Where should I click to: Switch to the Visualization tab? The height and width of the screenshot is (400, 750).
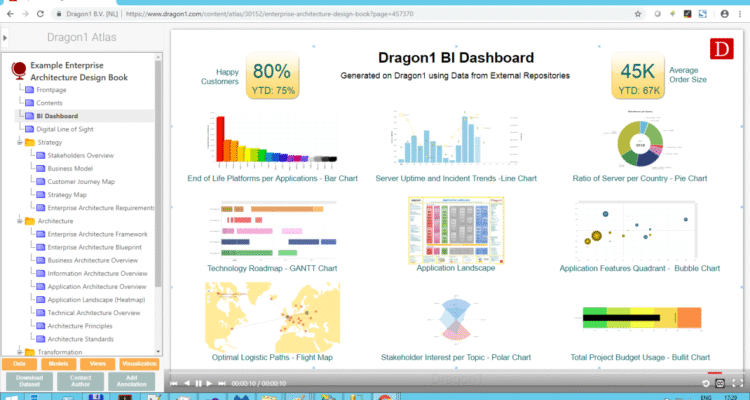click(139, 364)
